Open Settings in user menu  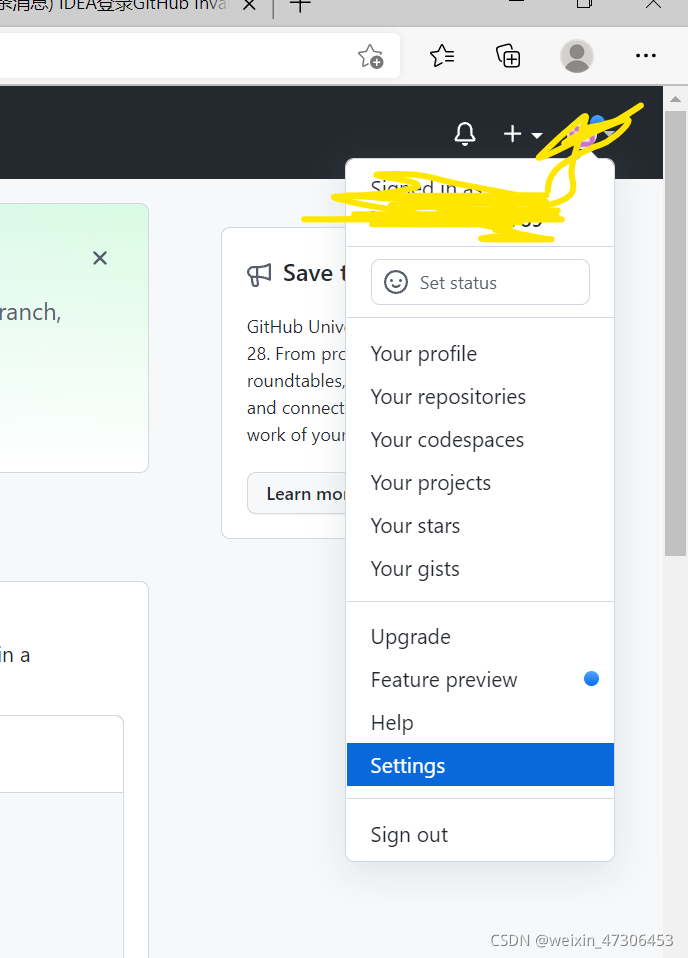[480, 765]
